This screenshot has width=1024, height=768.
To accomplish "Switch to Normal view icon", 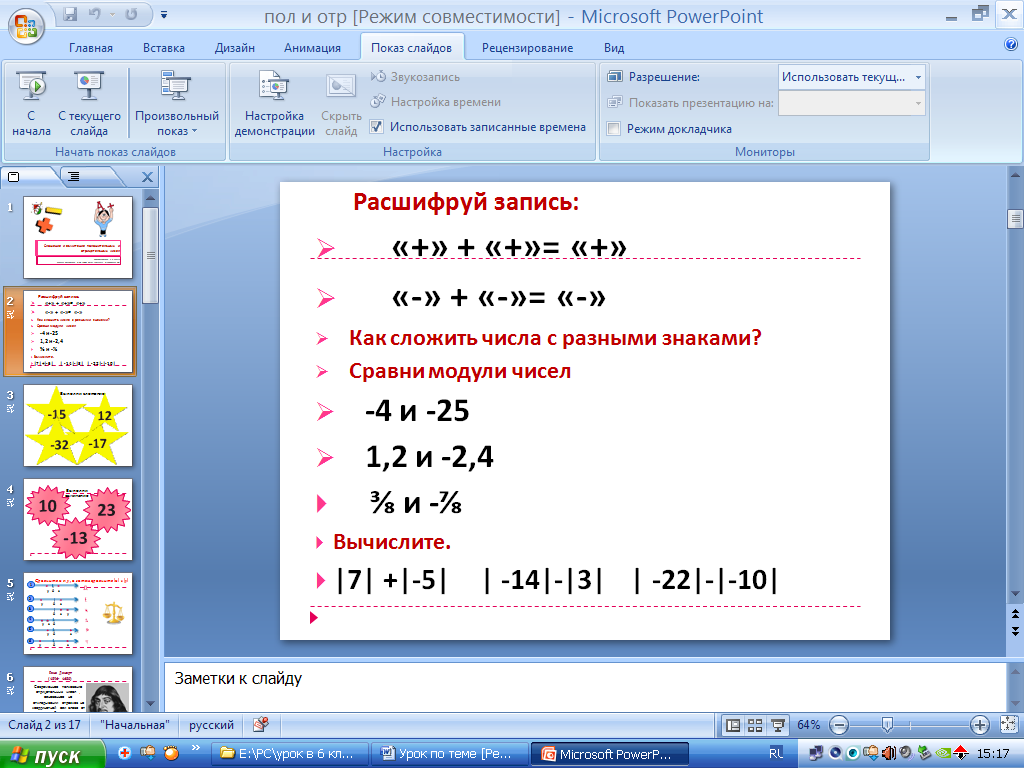I will (x=733, y=725).
